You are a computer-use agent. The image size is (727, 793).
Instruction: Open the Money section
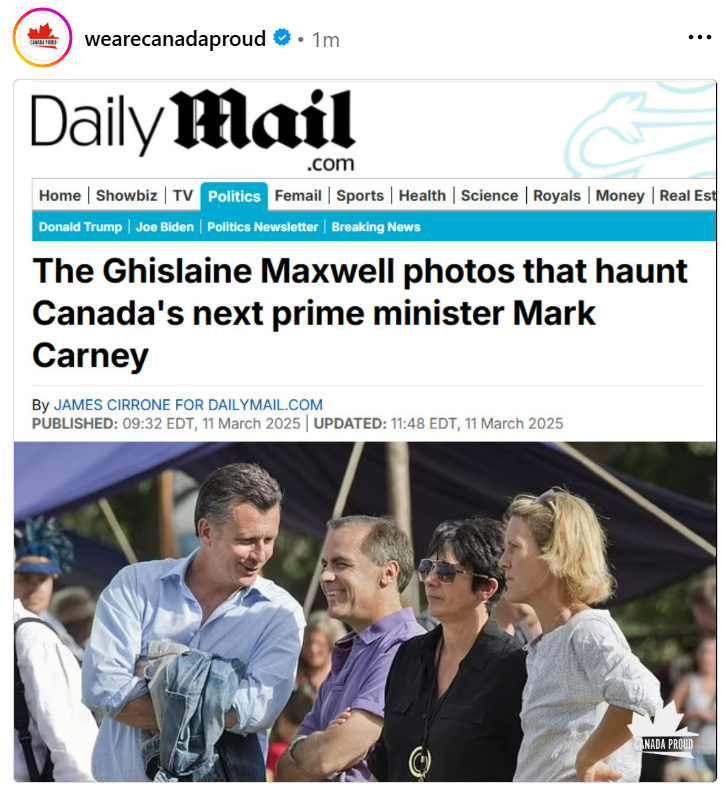point(620,196)
